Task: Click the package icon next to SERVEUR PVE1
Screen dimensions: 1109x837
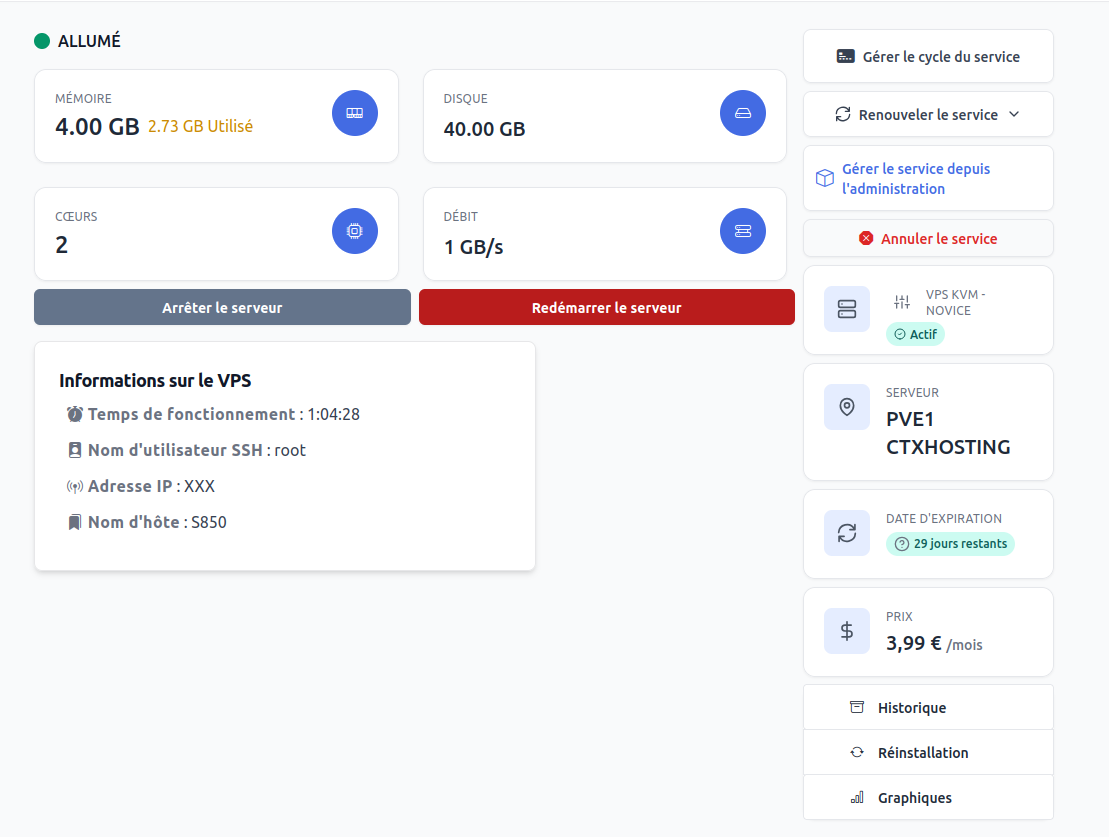Action: [846, 407]
